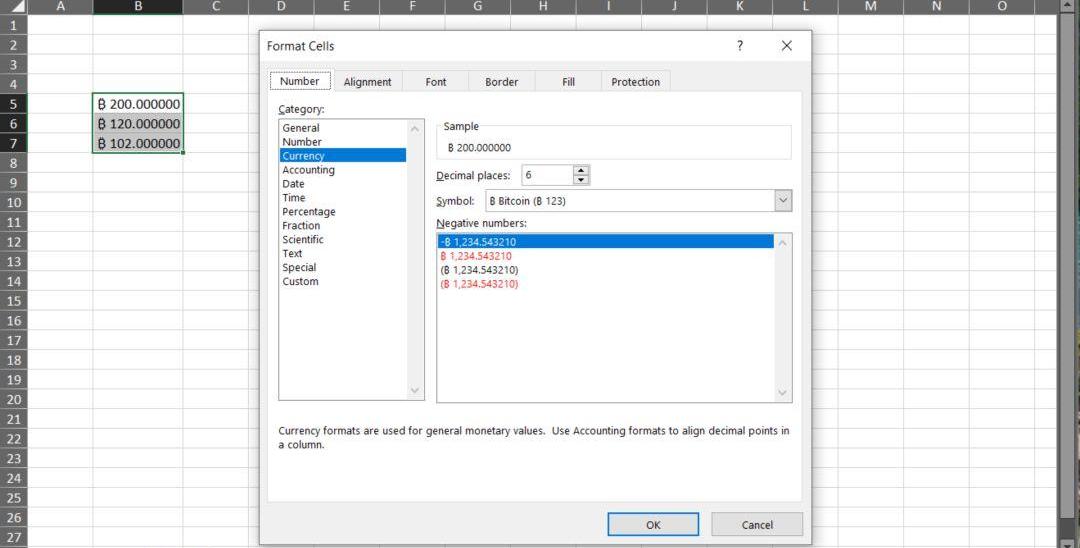Select the General category
Image resolution: width=1080 pixels, height=548 pixels.
click(x=343, y=128)
